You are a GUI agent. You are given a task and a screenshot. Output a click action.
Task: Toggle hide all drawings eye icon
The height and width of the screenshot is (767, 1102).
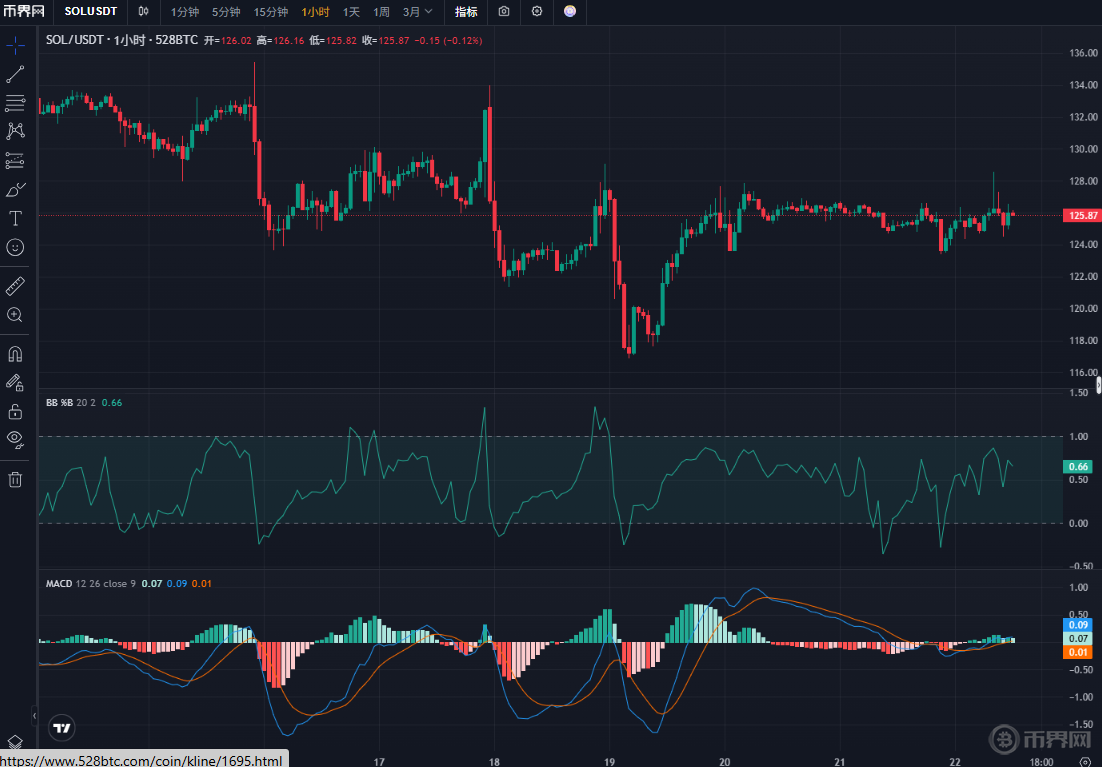pyautogui.click(x=15, y=438)
